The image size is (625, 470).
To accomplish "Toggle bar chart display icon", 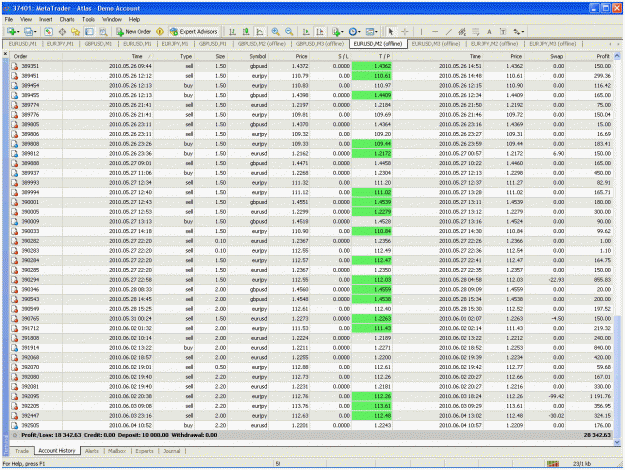I will tap(232, 31).
